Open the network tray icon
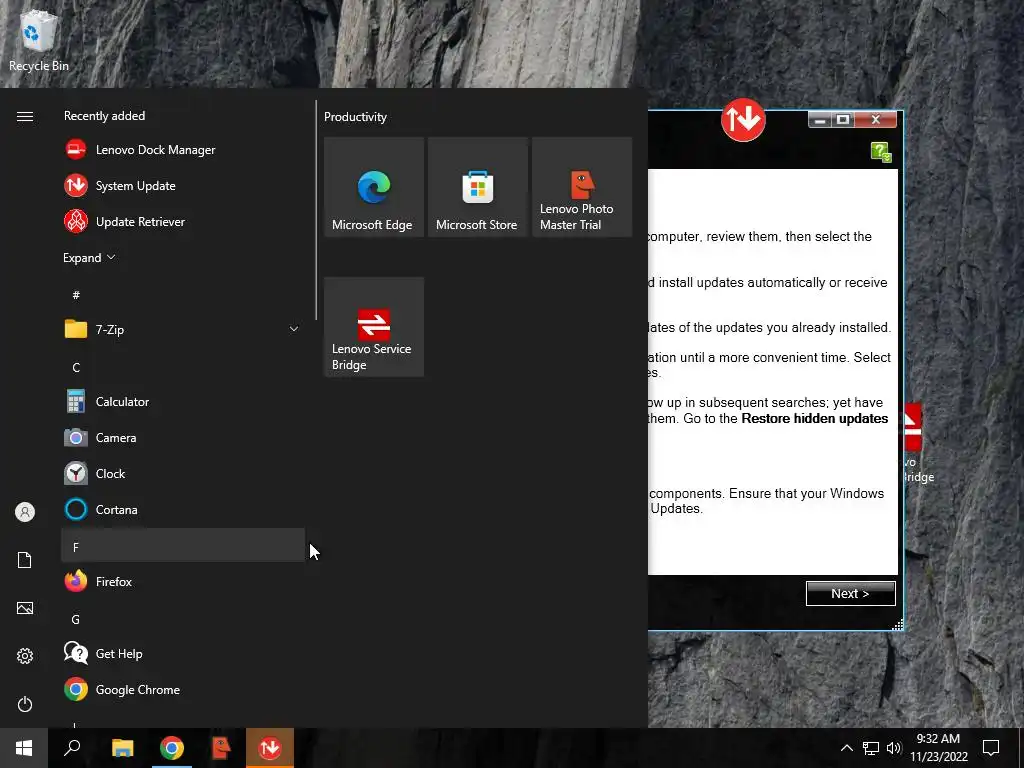 [871, 748]
